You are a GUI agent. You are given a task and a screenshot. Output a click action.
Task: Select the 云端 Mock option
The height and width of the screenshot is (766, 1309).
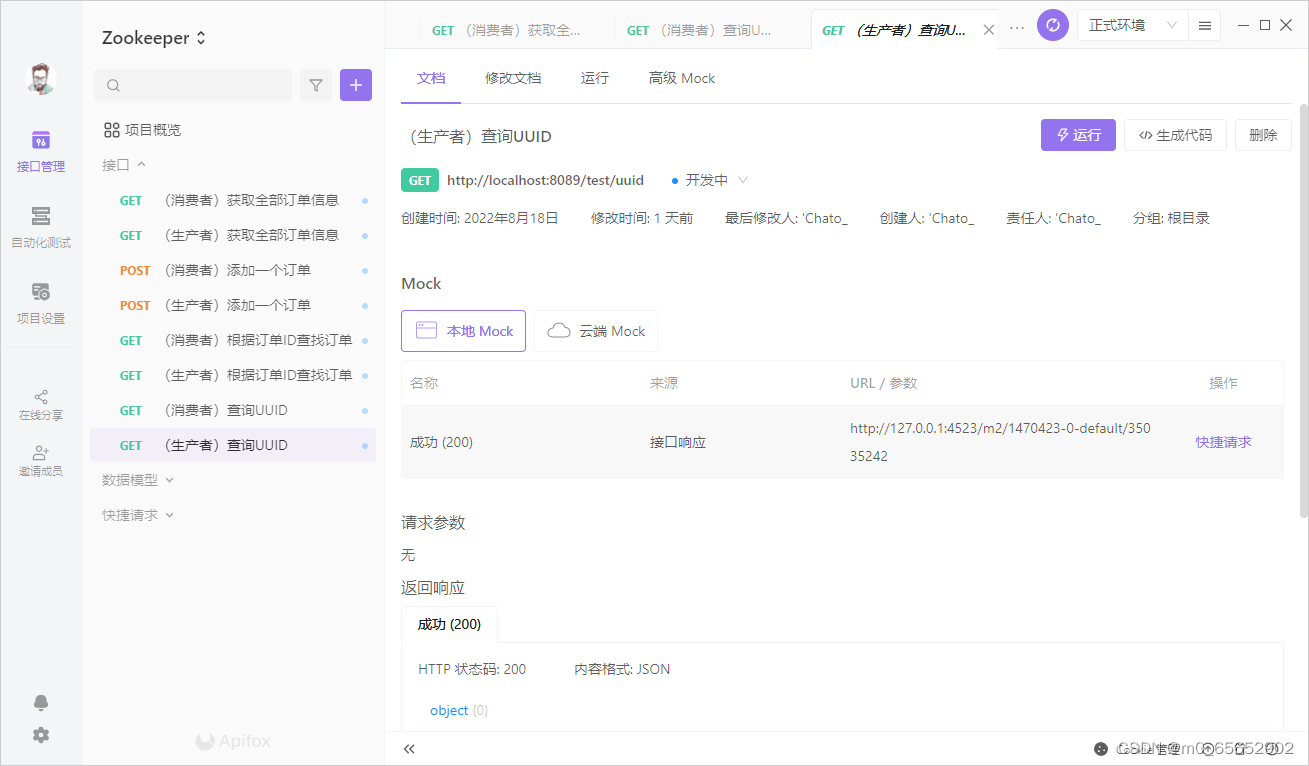click(x=596, y=331)
